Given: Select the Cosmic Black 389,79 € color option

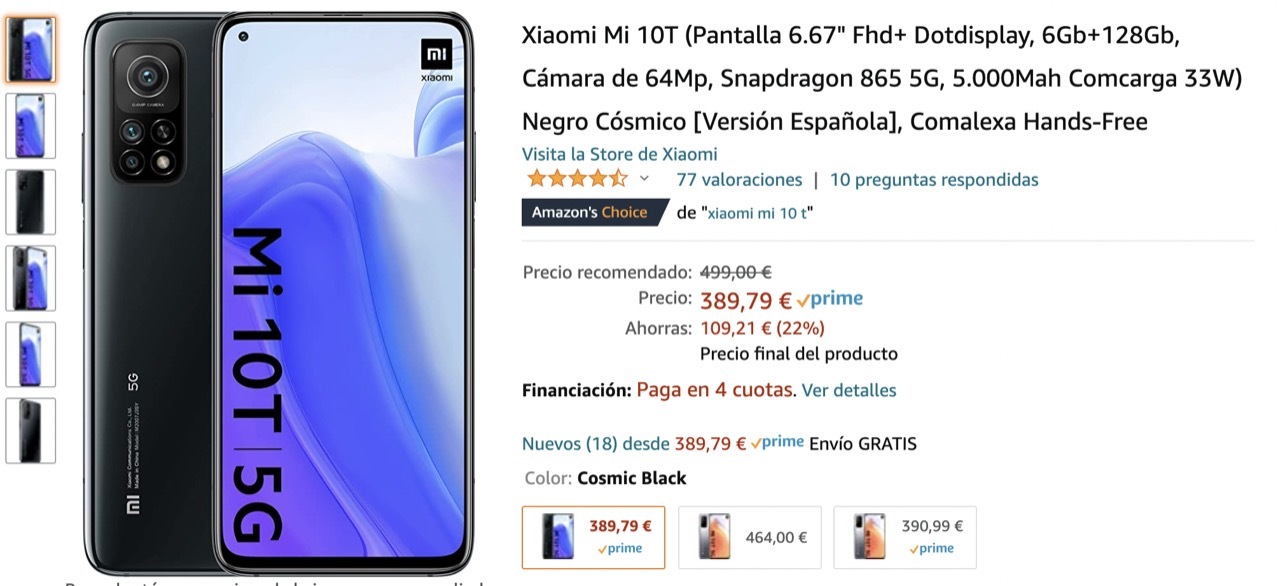Looking at the screenshot, I should tap(594, 537).
